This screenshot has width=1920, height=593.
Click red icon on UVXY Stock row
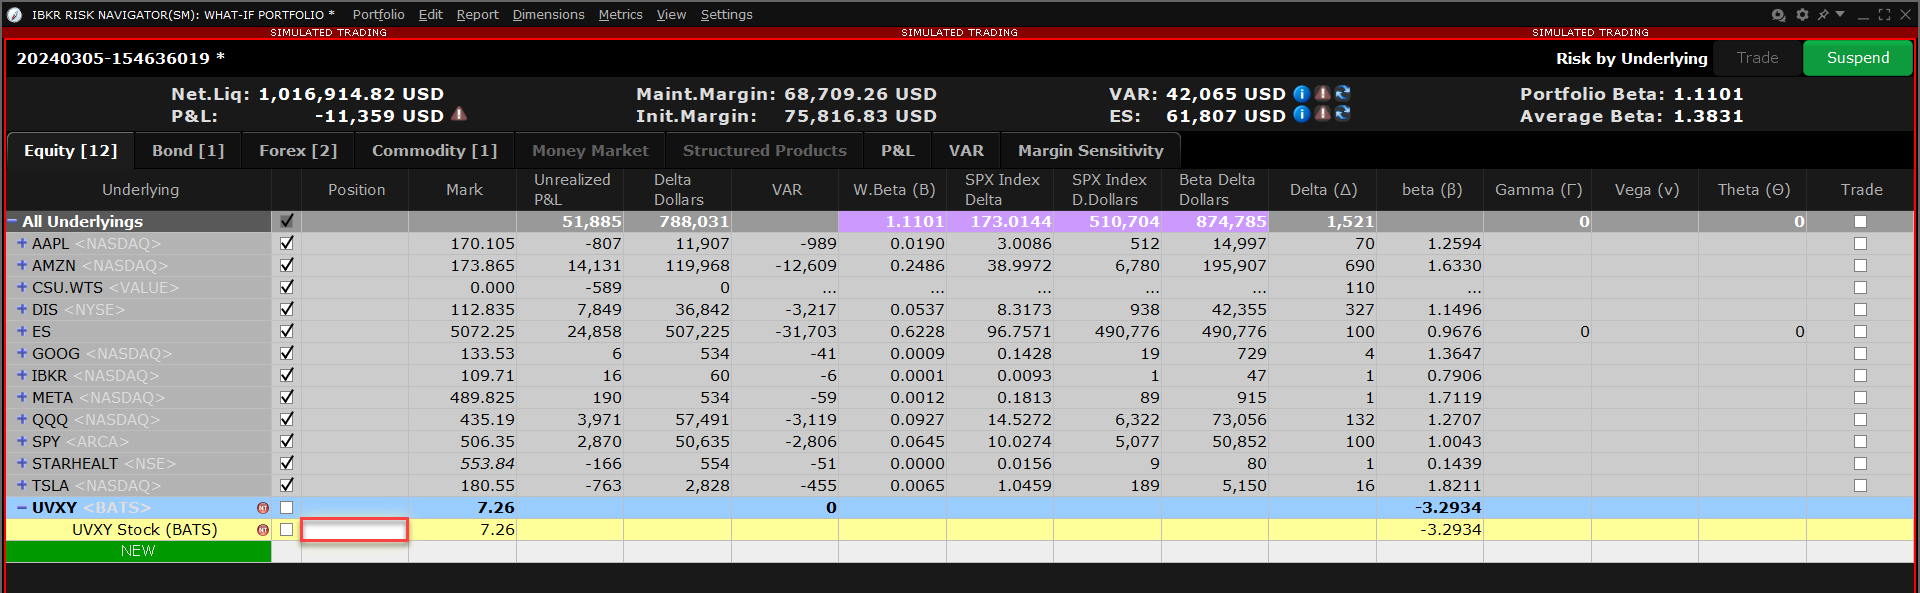263,530
